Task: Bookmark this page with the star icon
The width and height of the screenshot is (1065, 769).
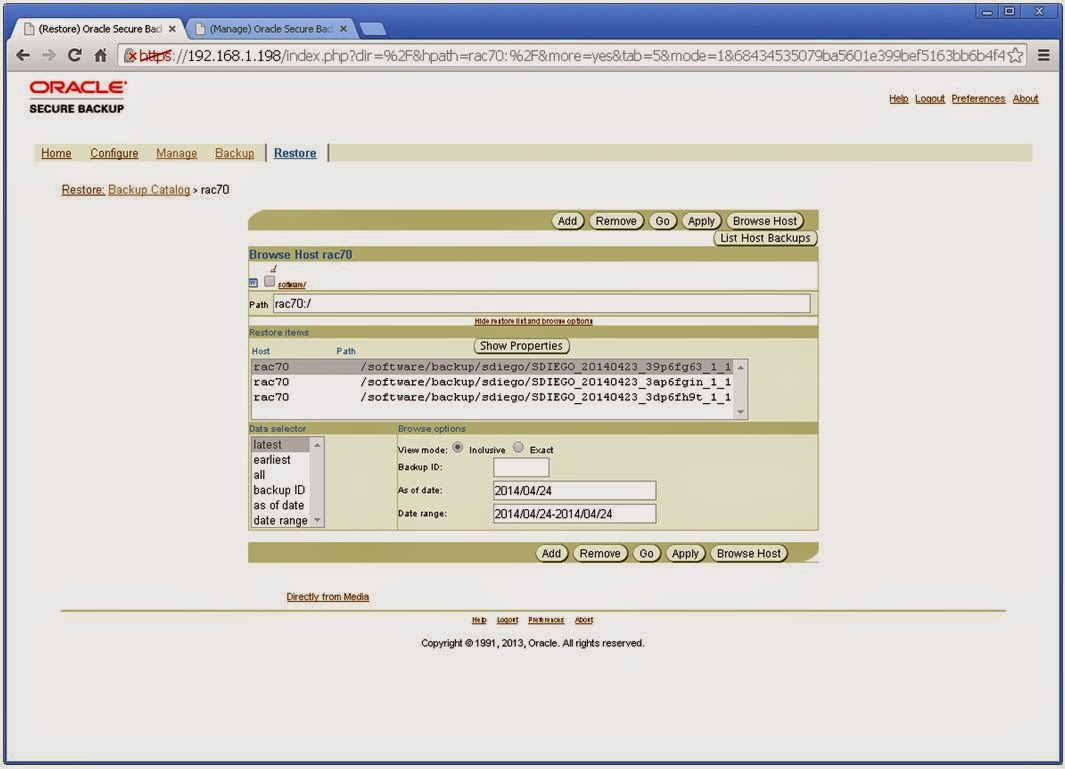Action: pos(1015,56)
